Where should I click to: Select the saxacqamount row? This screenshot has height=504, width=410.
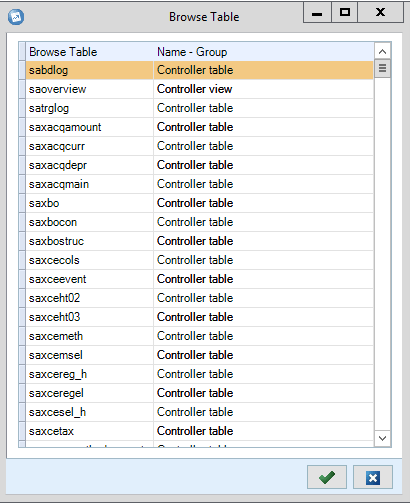coord(199,127)
